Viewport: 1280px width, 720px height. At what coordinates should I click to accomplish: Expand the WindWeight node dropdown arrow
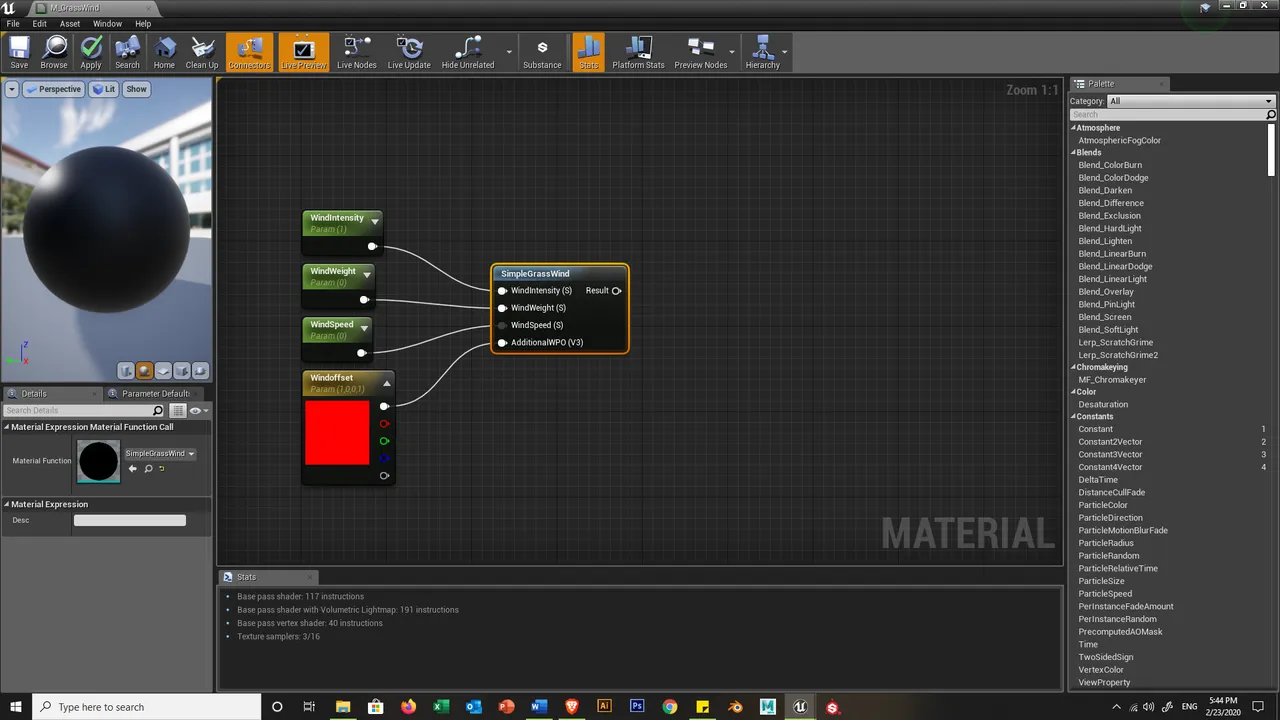coord(367,274)
